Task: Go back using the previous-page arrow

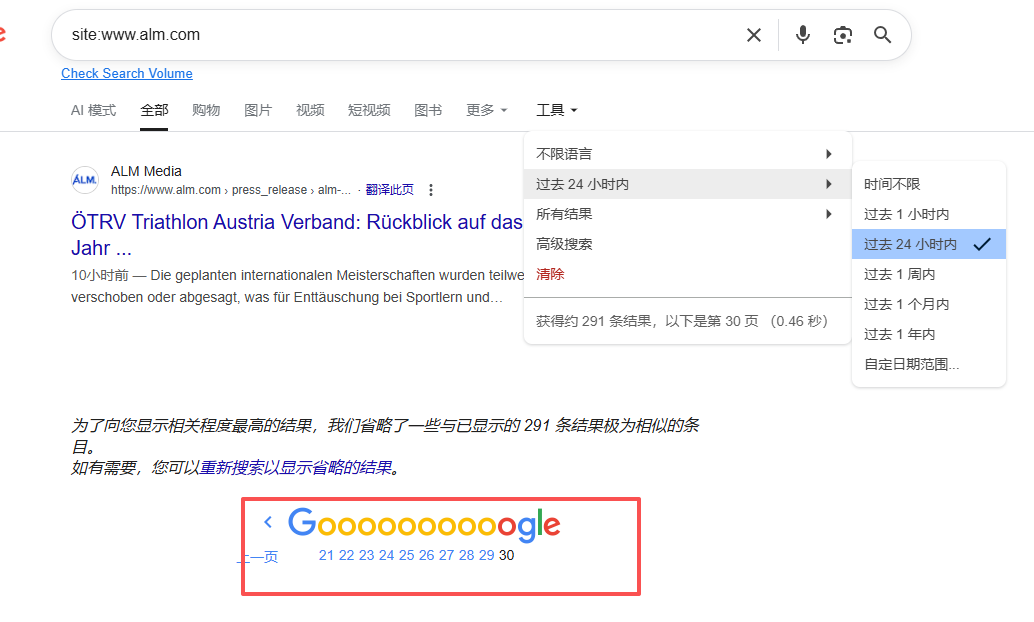Action: (x=268, y=522)
